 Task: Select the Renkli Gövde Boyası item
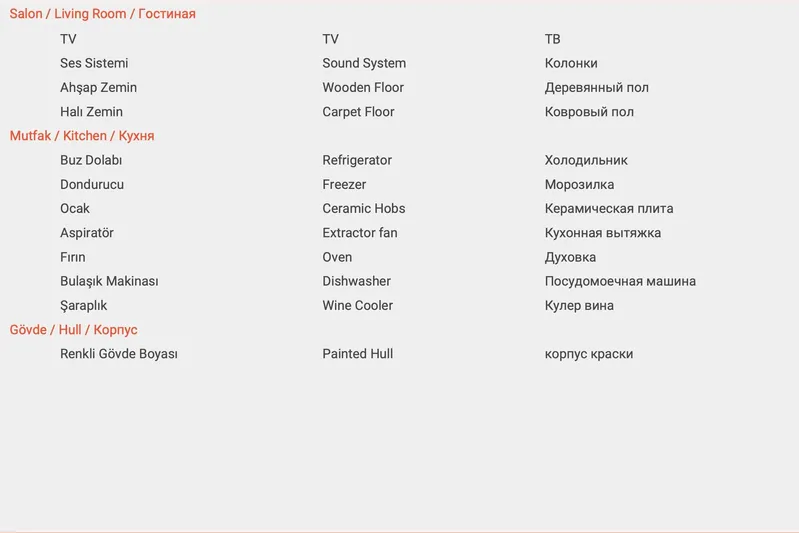click(119, 354)
